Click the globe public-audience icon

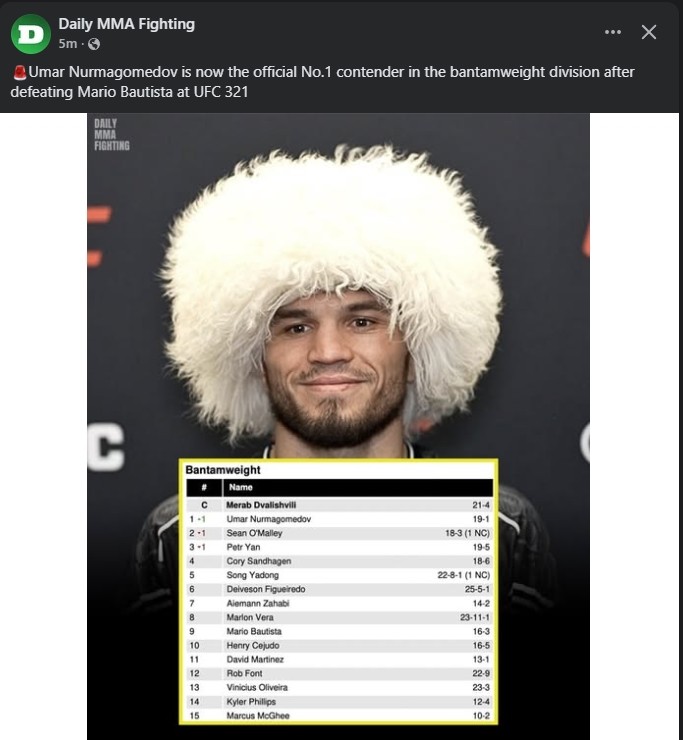(94, 44)
